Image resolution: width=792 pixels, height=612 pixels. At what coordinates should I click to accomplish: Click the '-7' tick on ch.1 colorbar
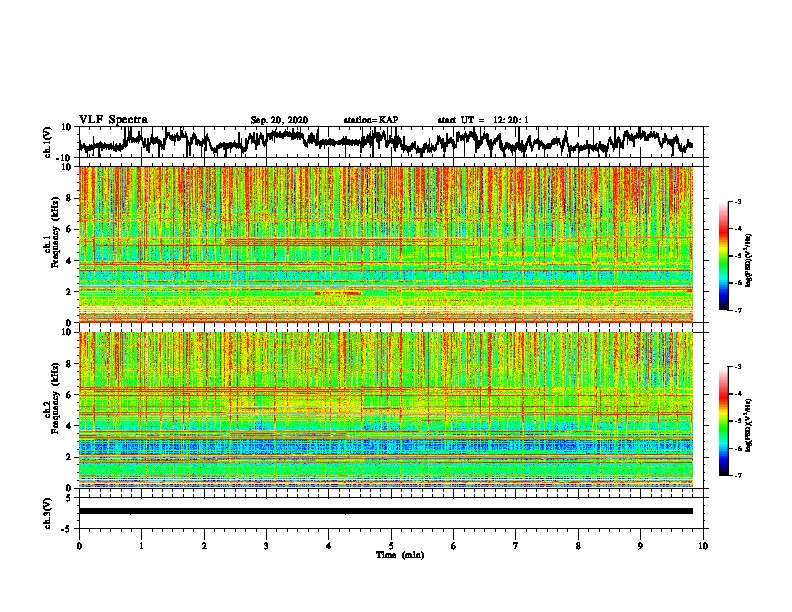(738, 310)
